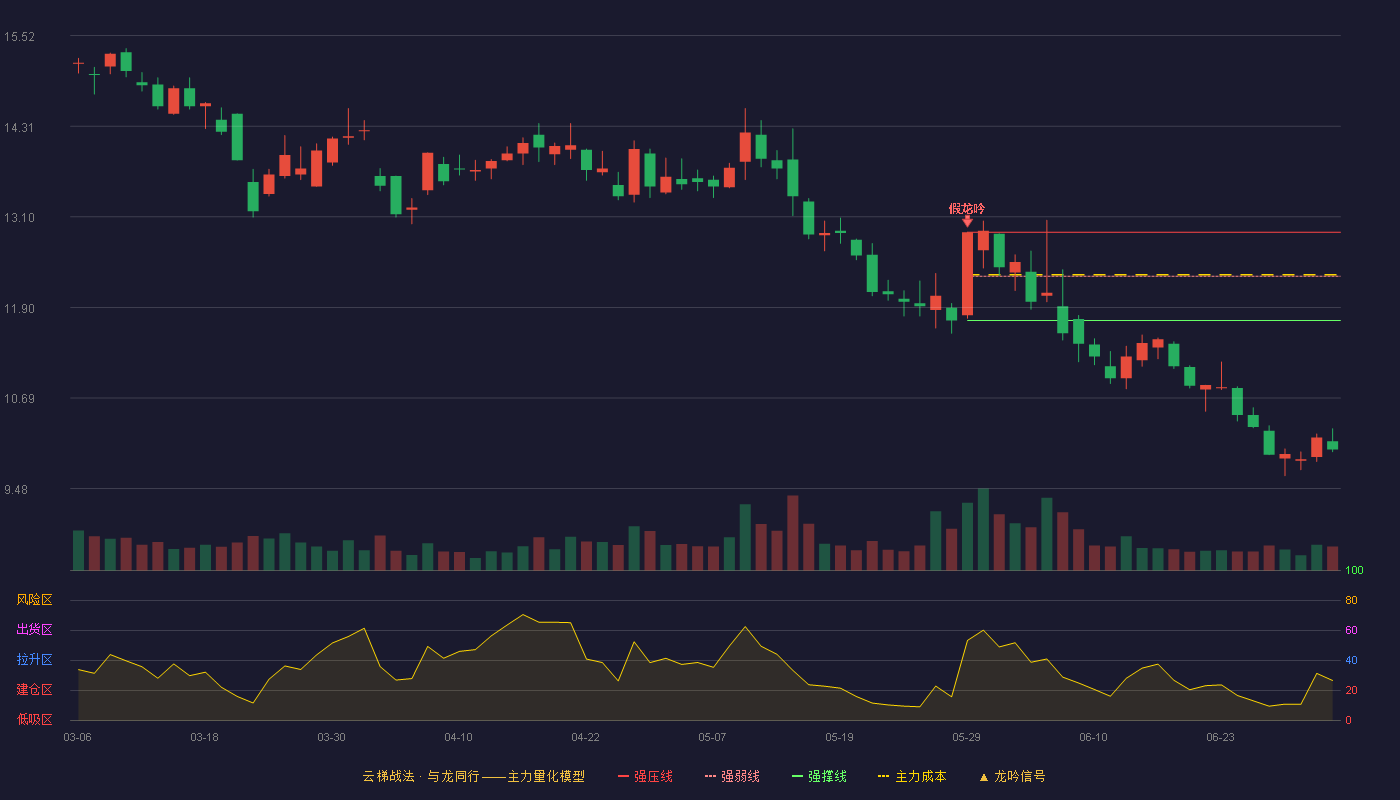The width and height of the screenshot is (1400, 800).
Task: Click the 05-19 date label
Action: pos(839,737)
